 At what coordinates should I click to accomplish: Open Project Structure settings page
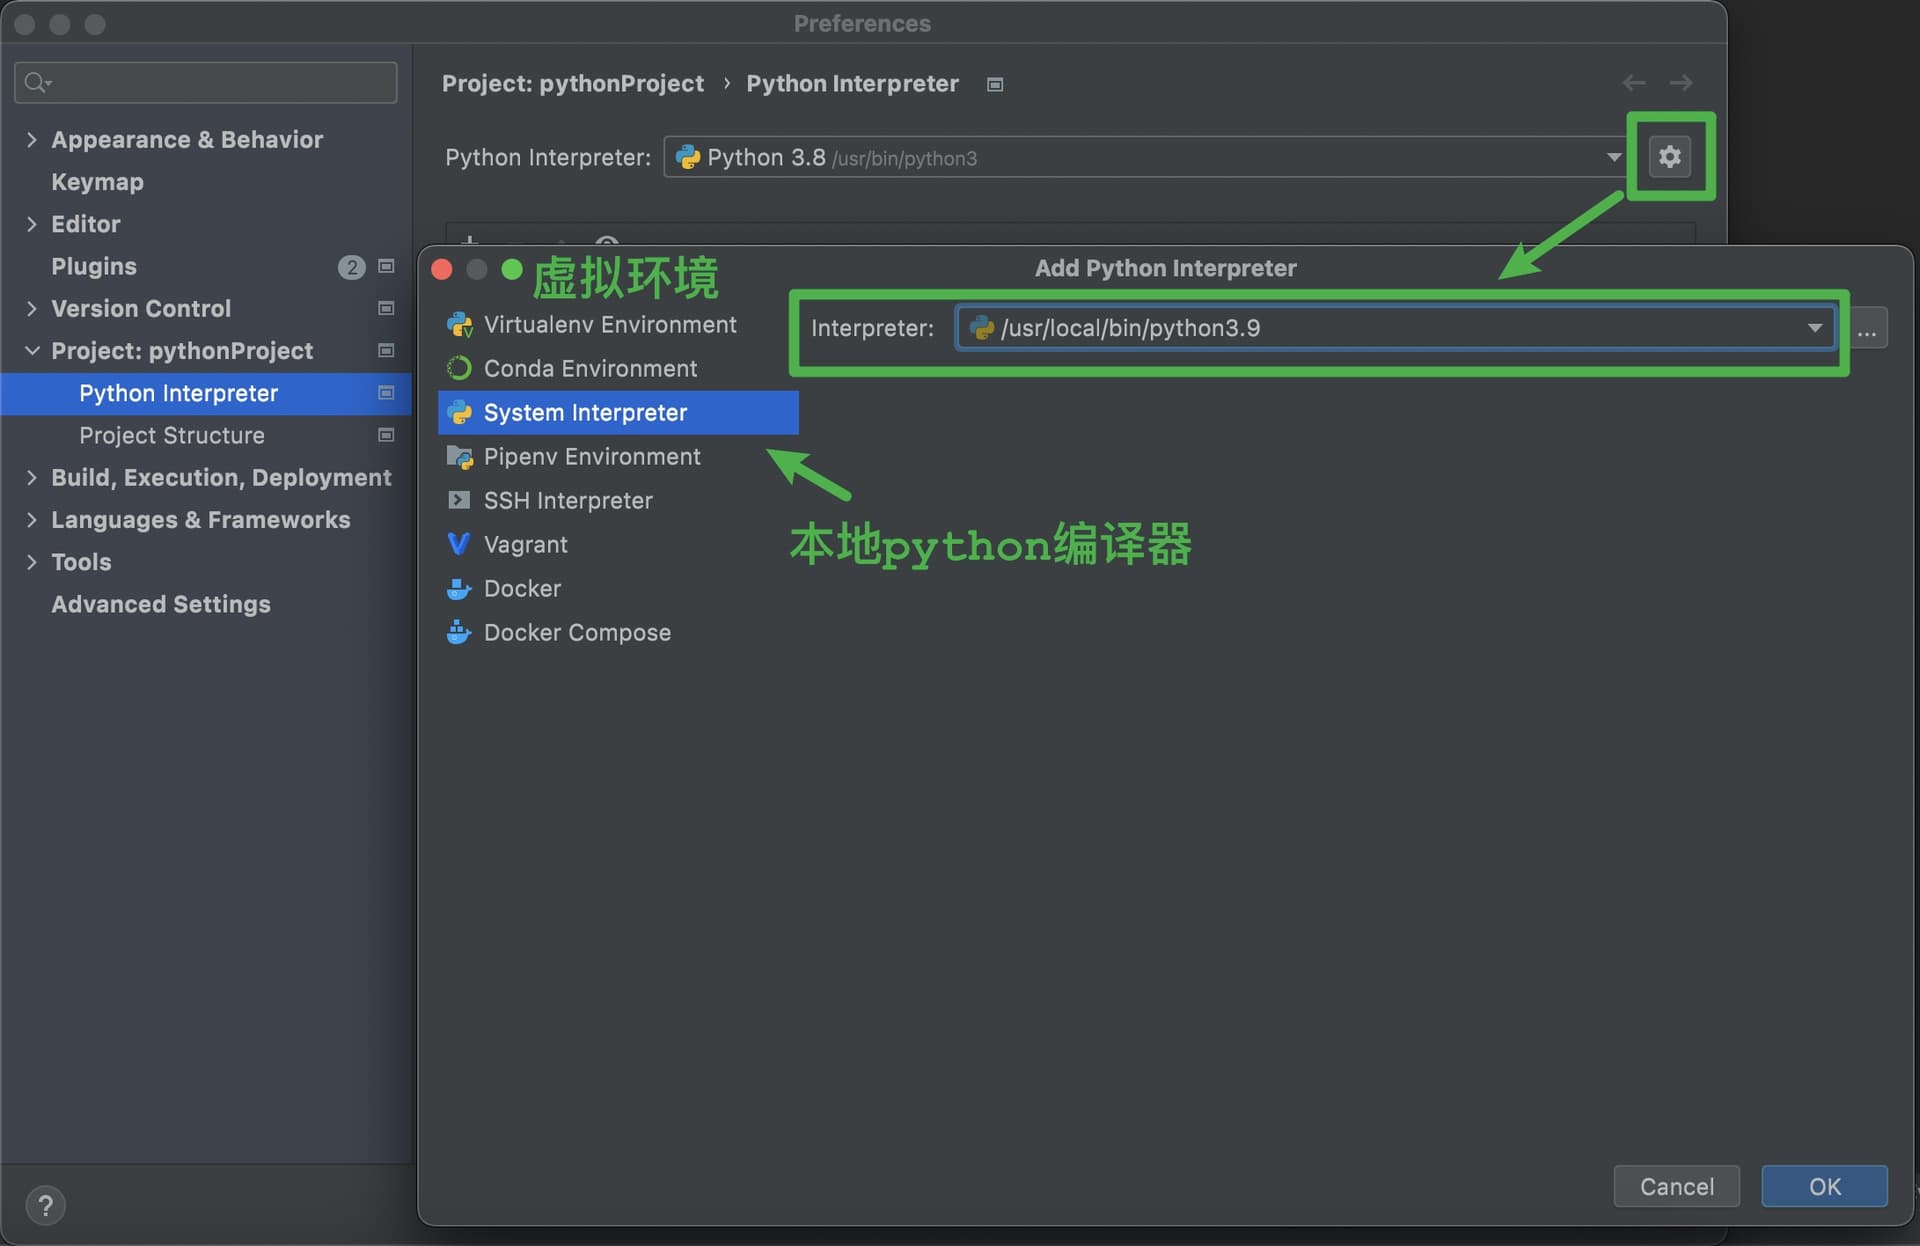pos(172,435)
